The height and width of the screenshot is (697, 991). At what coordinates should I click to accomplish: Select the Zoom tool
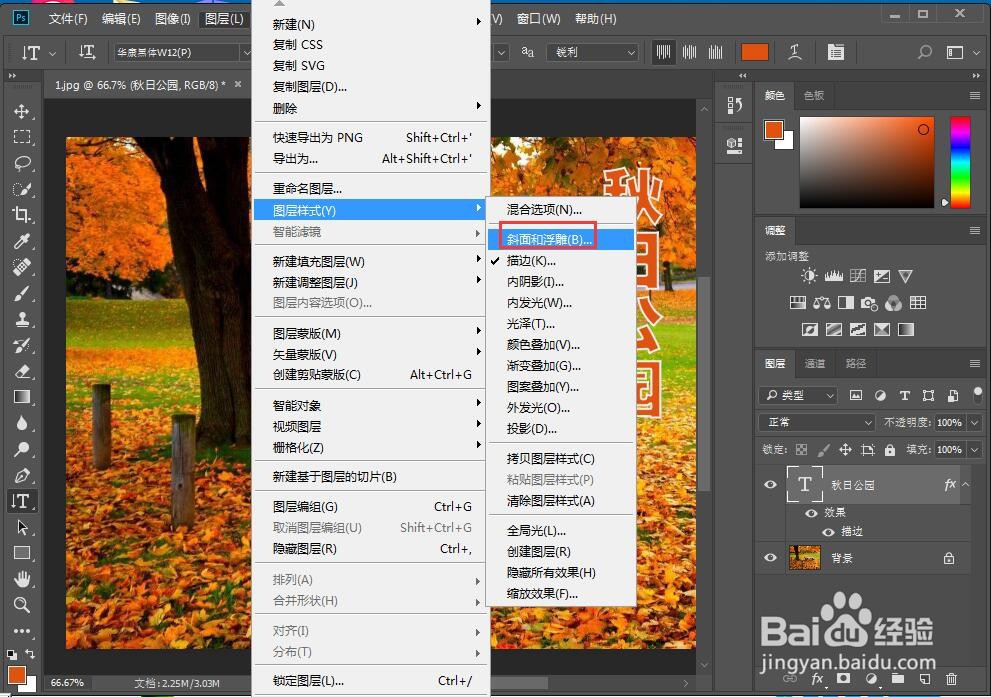[x=22, y=604]
